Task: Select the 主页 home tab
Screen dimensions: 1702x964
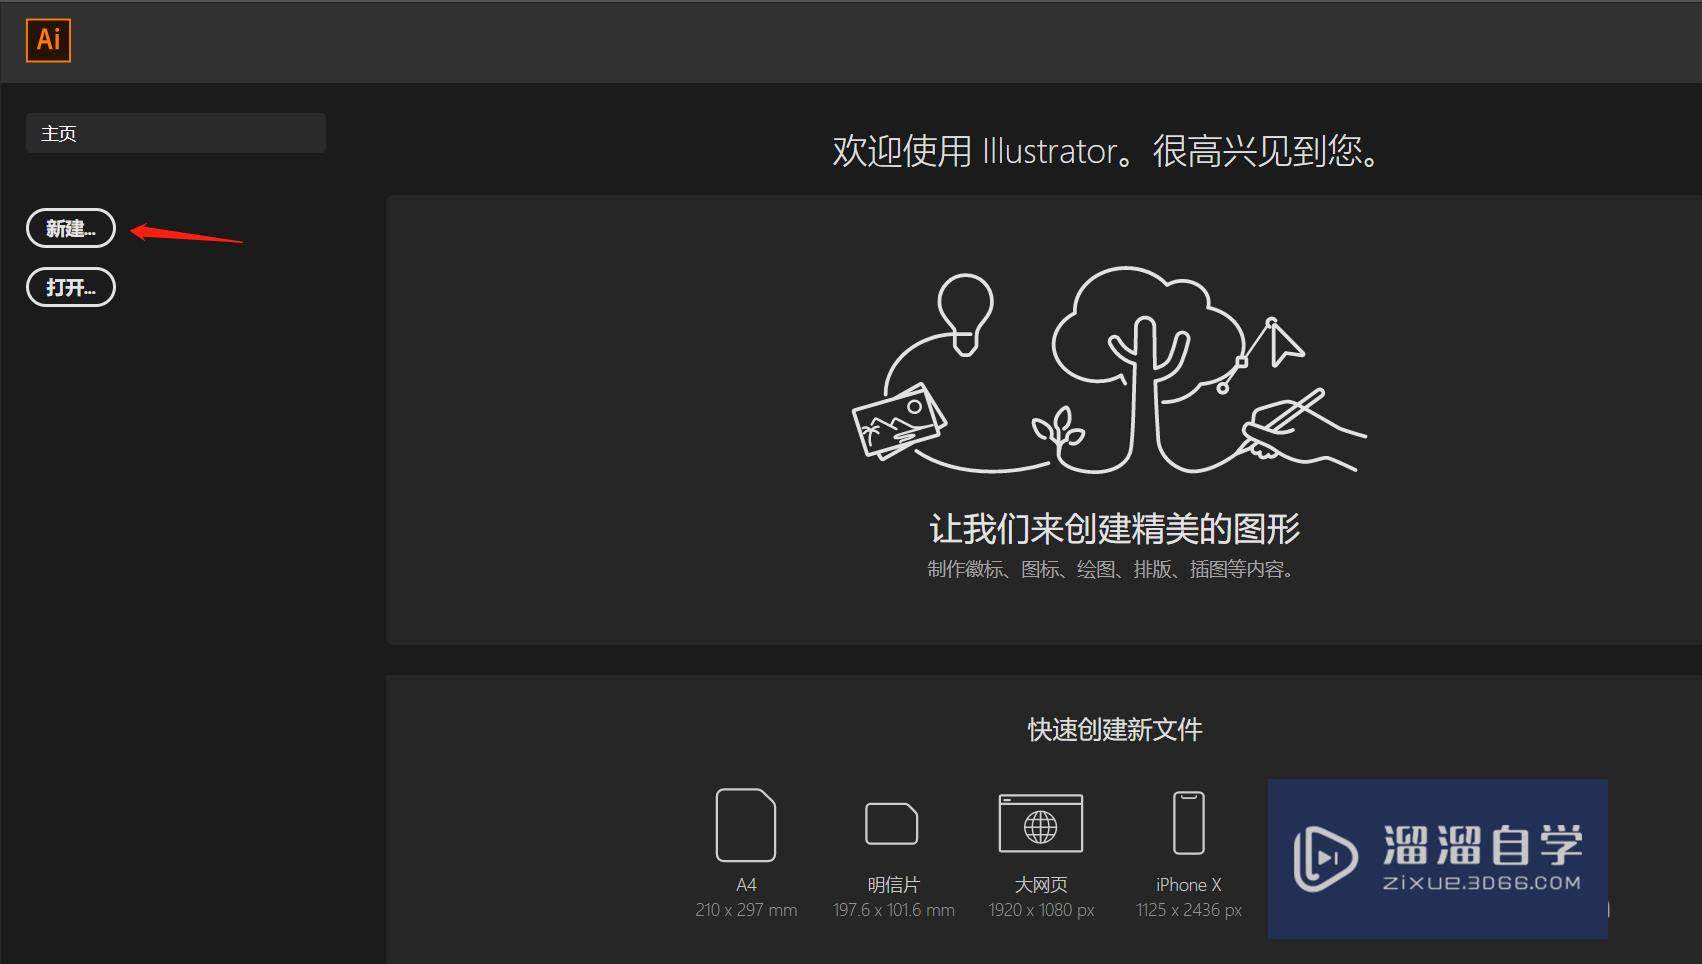Action: [176, 133]
